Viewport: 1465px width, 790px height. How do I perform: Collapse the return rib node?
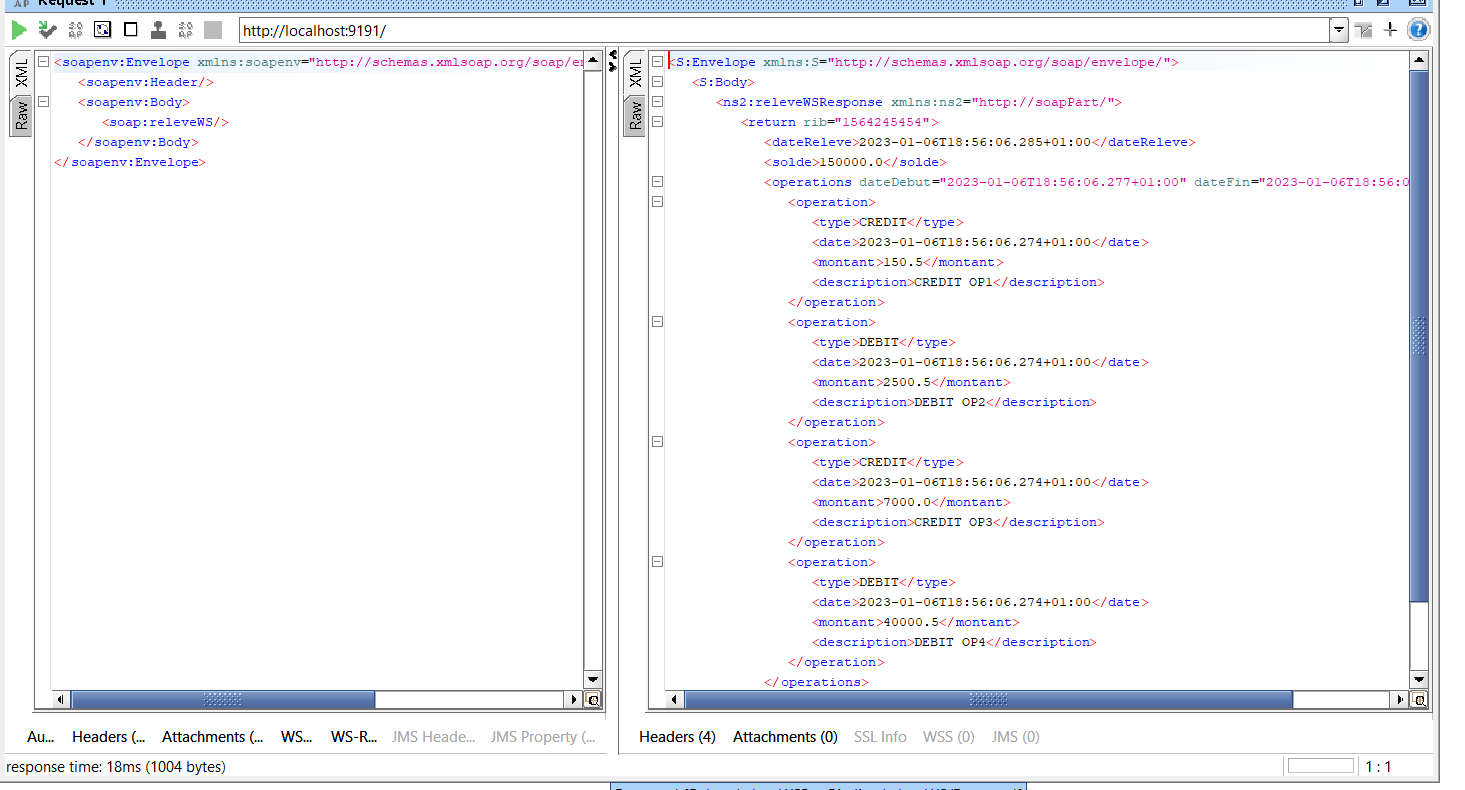point(657,122)
